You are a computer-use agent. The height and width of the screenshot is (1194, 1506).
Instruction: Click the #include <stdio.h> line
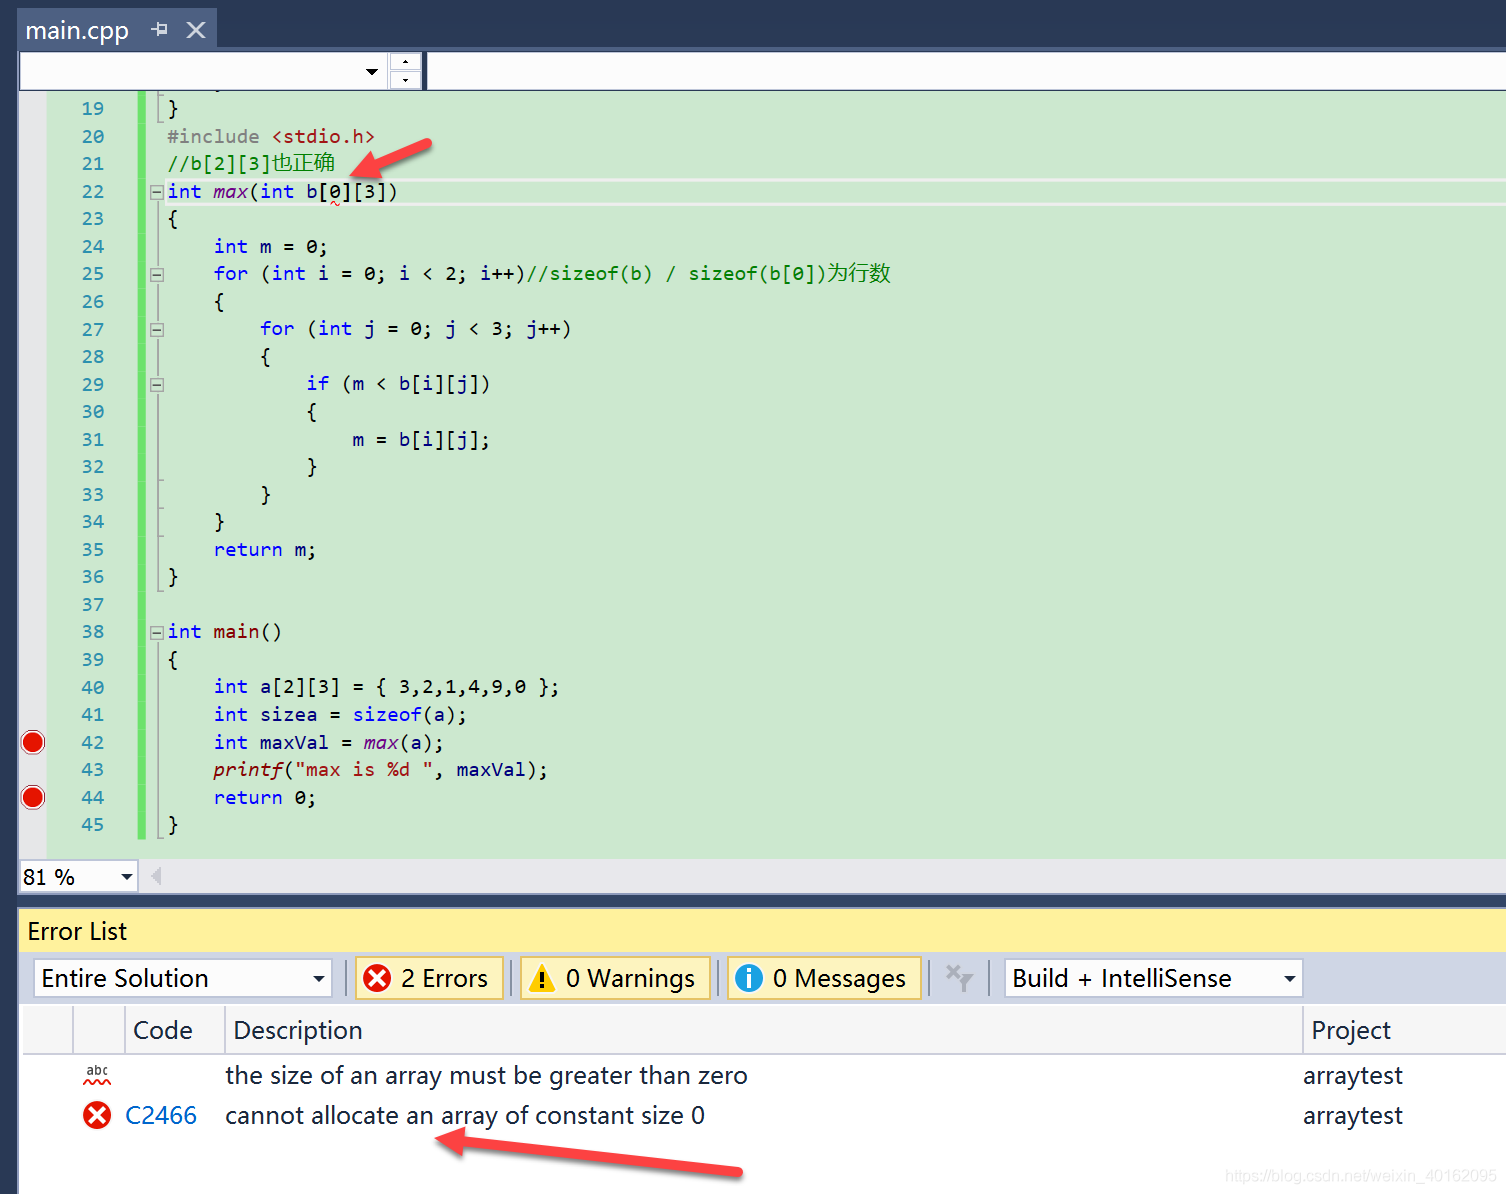[271, 137]
